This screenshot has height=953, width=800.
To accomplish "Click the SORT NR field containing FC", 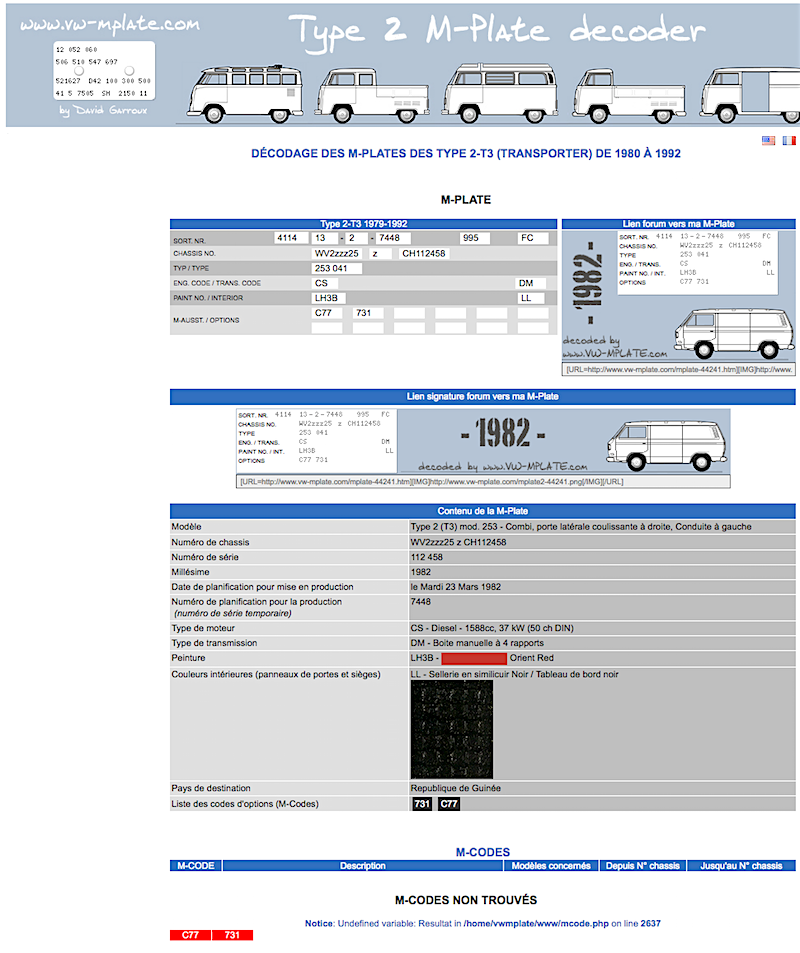I will (x=533, y=238).
